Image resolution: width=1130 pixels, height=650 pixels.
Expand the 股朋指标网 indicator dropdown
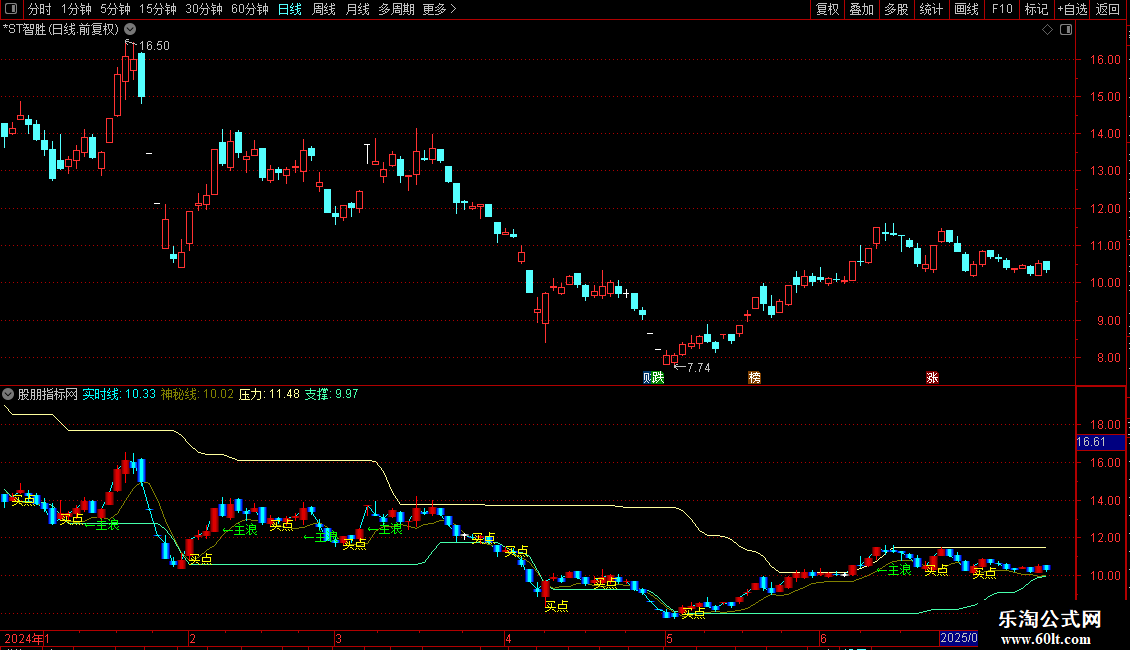[x=8, y=394]
